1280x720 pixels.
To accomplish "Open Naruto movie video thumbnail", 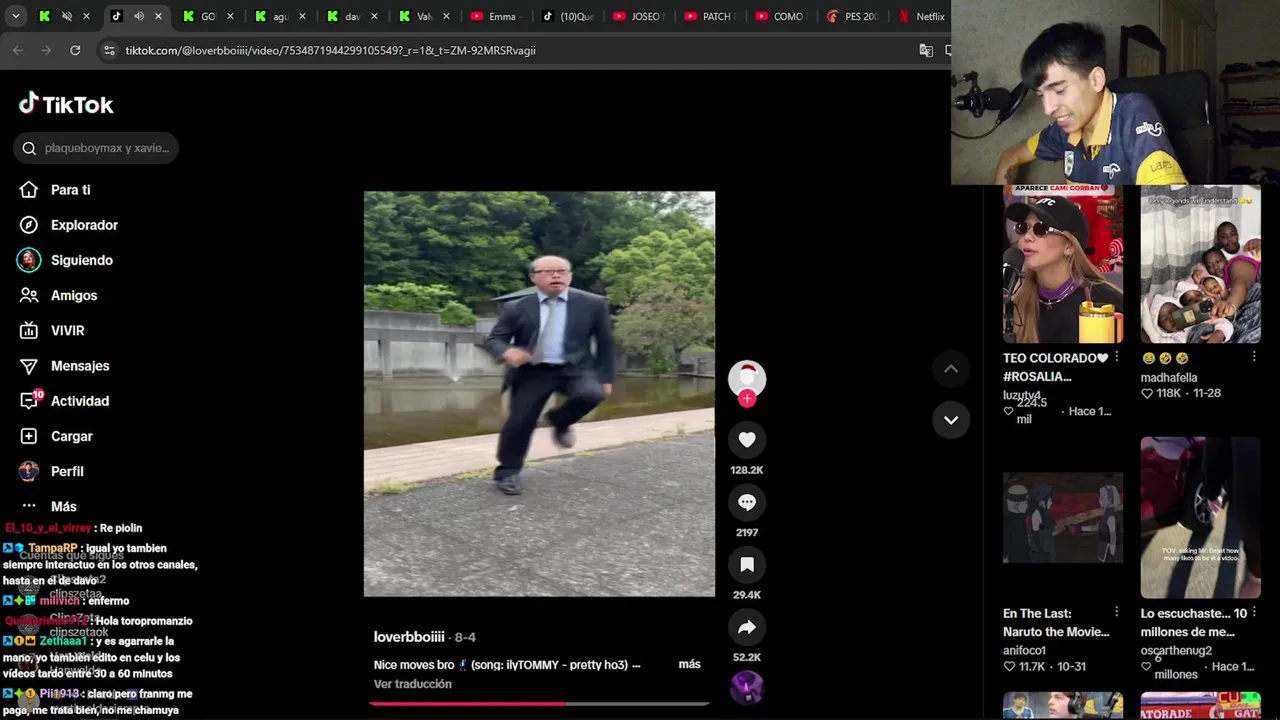I will 1062,518.
